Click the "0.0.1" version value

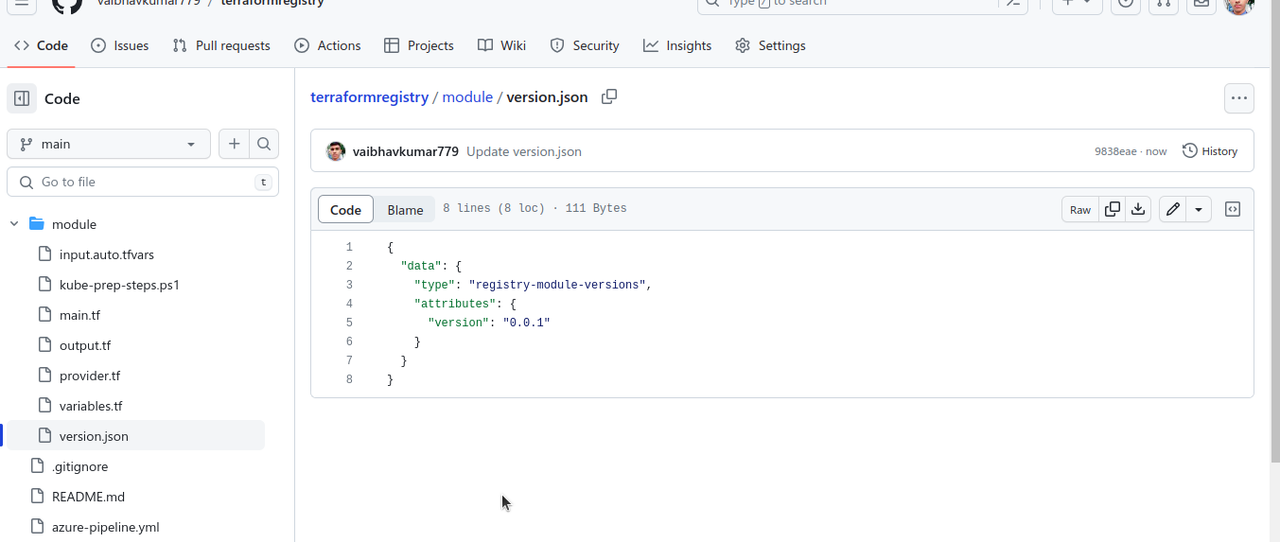pyautogui.click(x=527, y=323)
